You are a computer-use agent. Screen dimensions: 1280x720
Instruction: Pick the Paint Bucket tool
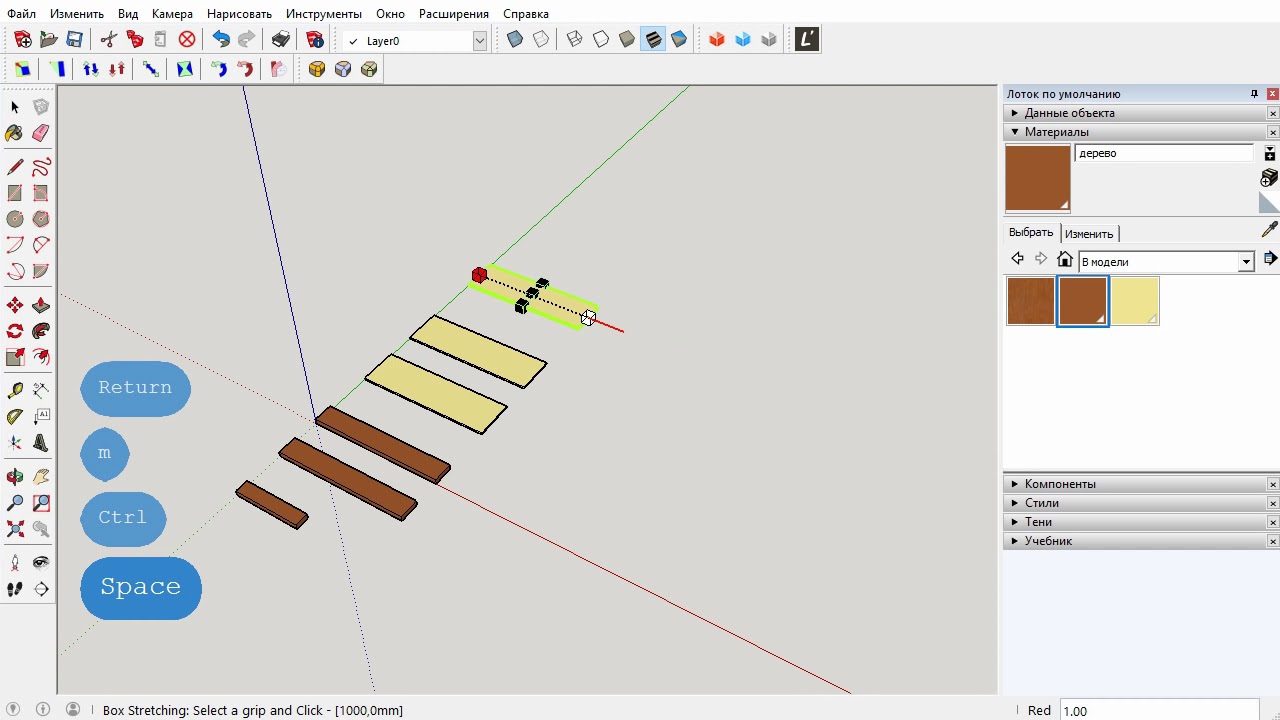click(x=15, y=133)
